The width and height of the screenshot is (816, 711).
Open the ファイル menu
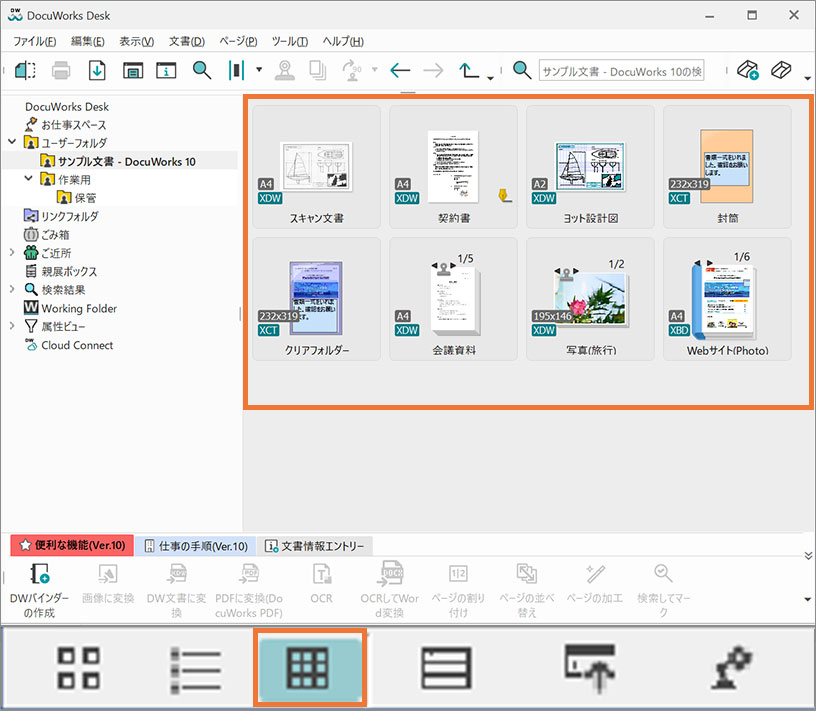[34, 41]
